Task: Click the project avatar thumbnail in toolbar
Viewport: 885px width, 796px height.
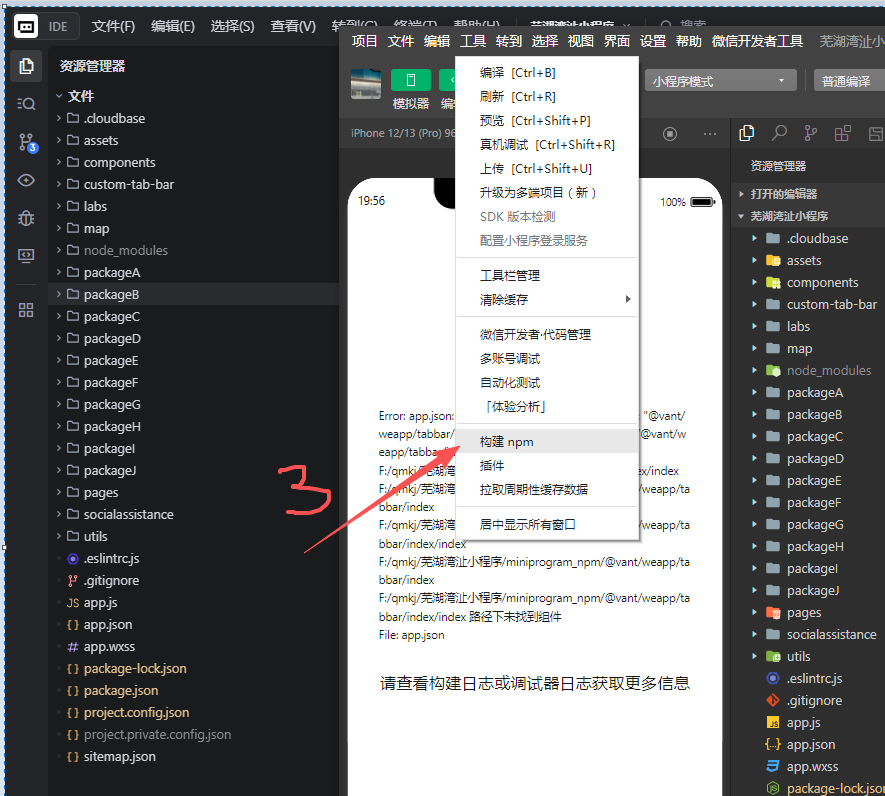Action: pos(366,84)
